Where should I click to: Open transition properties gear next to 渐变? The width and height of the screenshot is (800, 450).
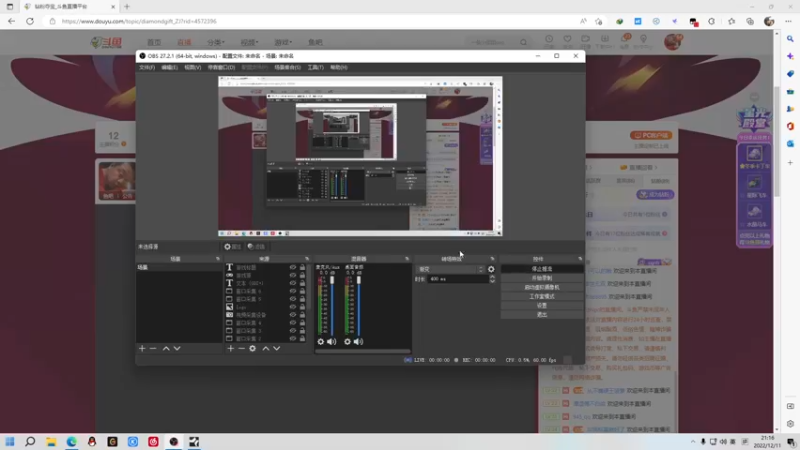tap(491, 269)
